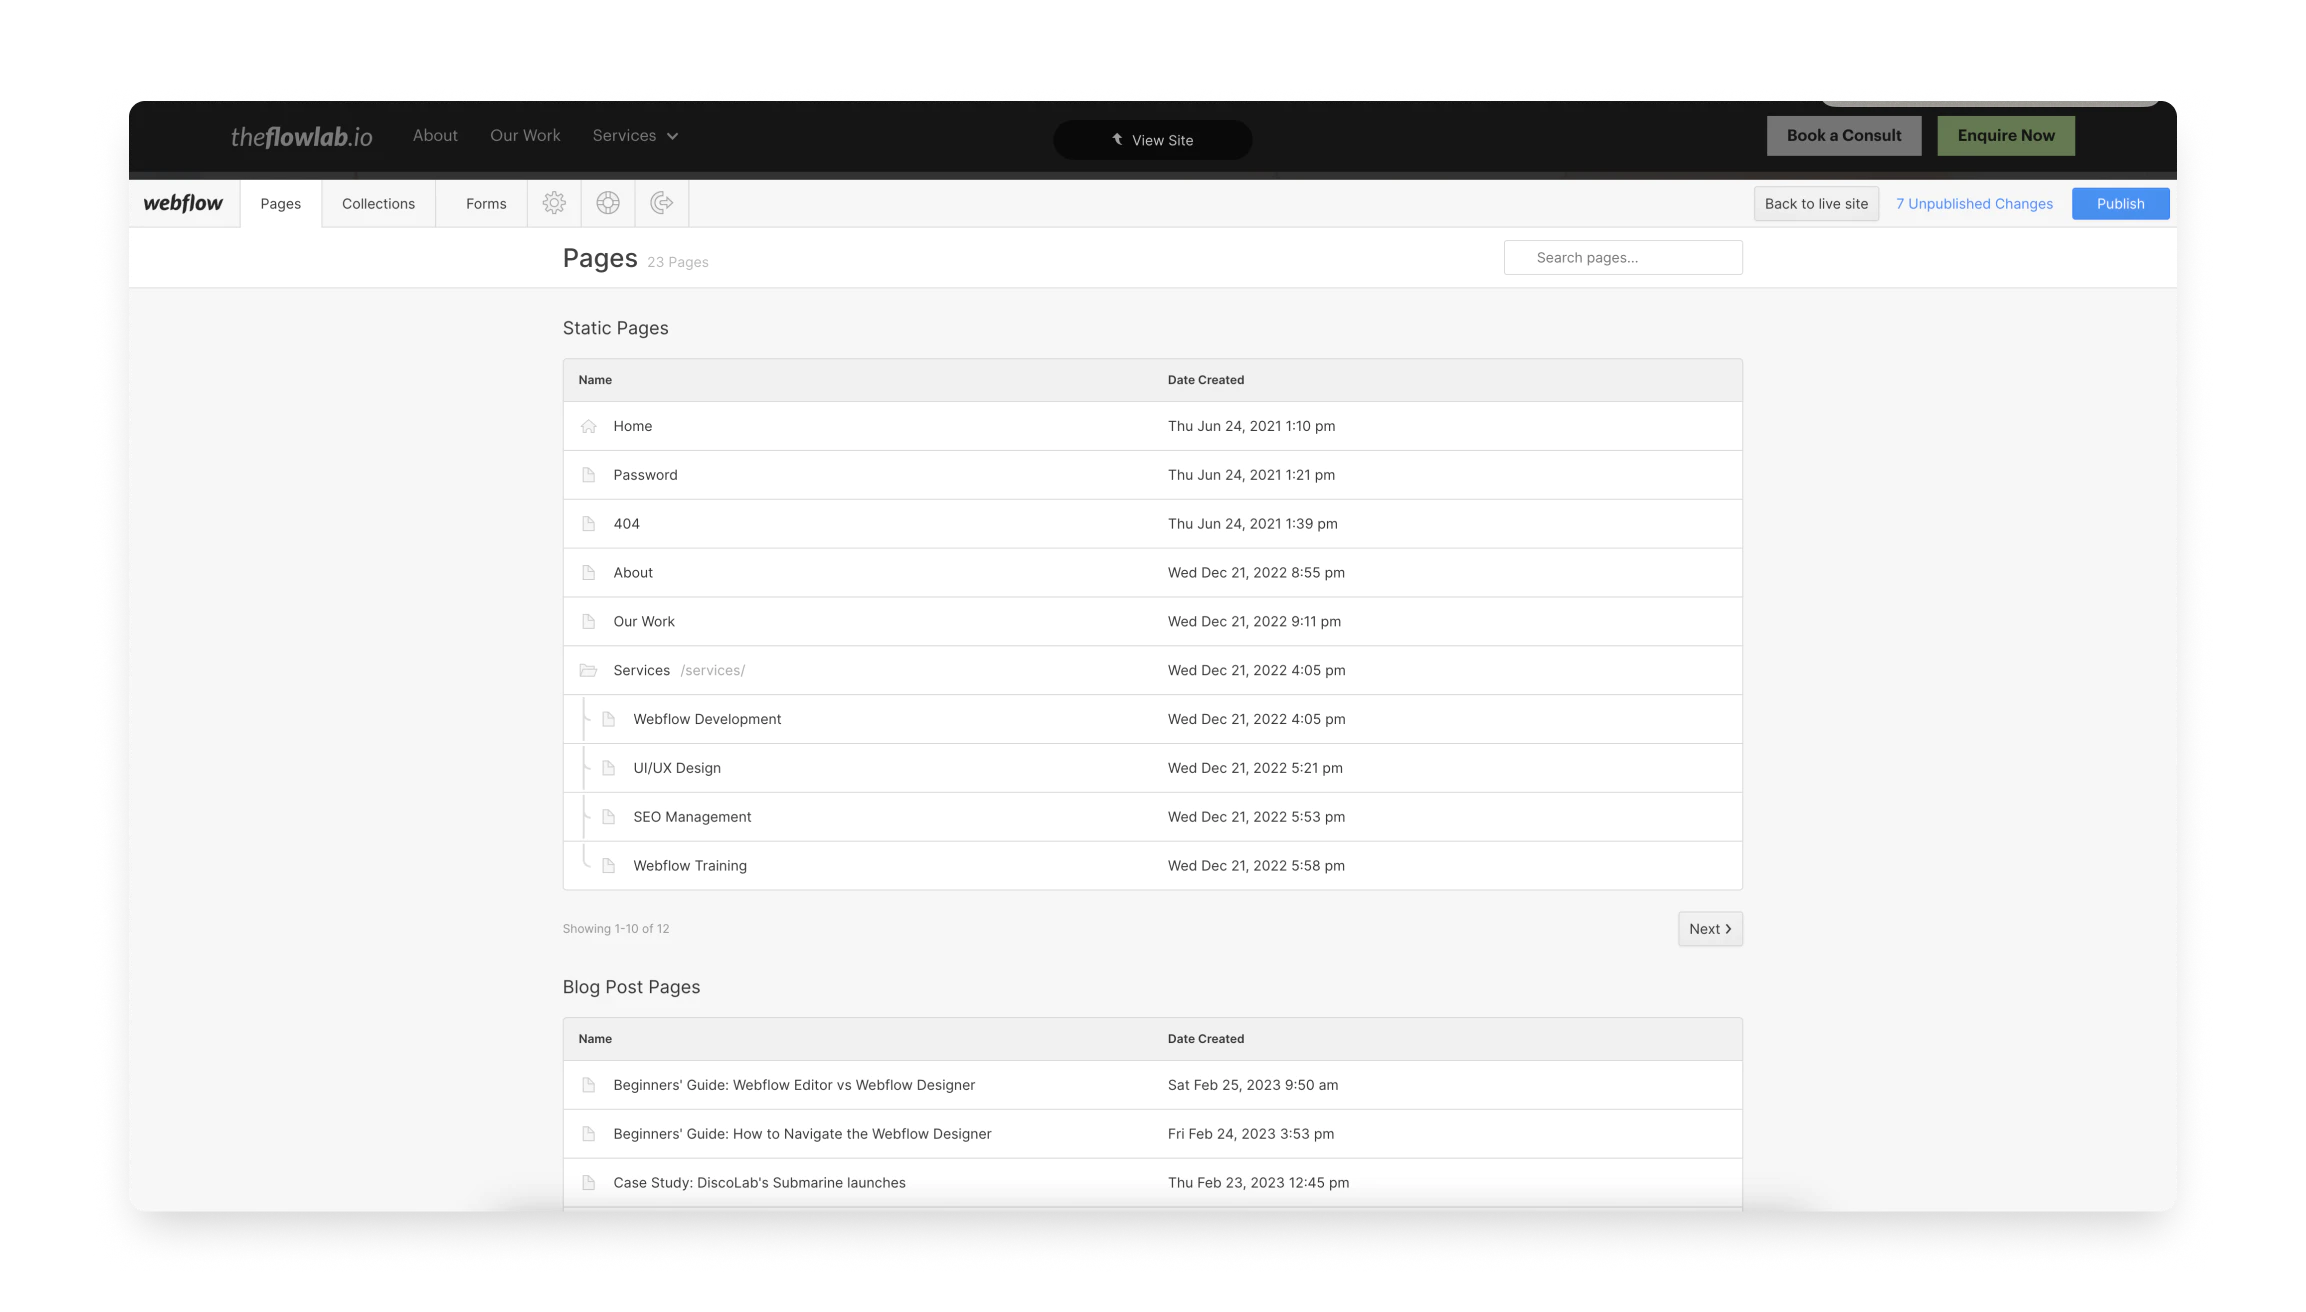
Task: Open the Webflow Development page
Action: pos(1152,719)
